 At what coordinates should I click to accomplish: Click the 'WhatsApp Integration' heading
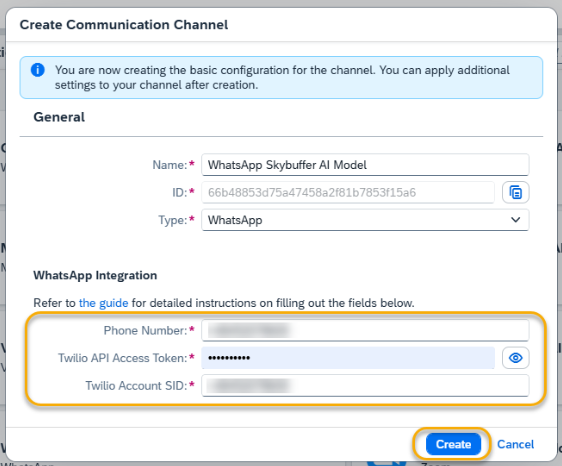click(x=95, y=275)
